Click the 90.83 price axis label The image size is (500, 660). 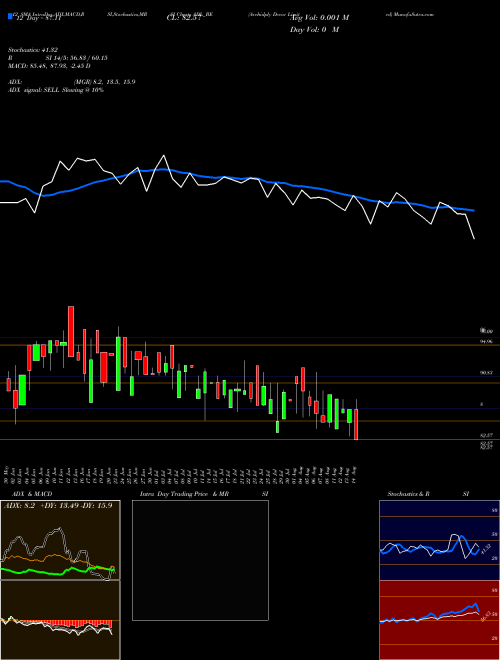point(486,373)
